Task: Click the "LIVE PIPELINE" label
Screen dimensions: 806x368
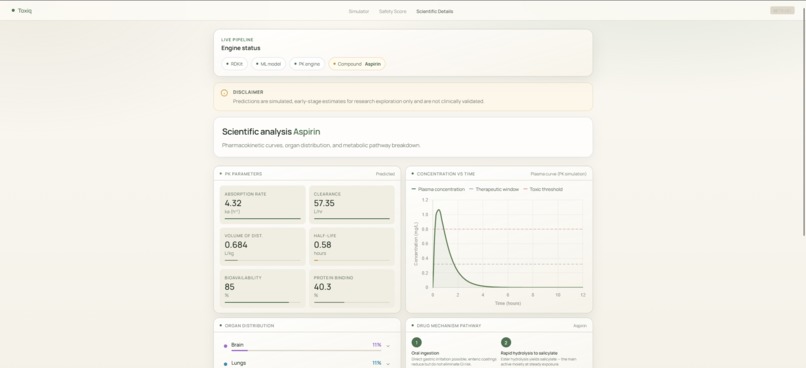Action: pos(237,40)
